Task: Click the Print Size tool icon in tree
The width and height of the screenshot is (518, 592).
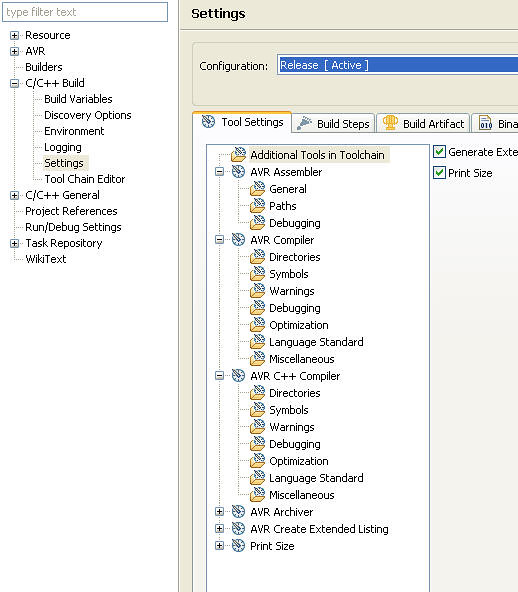Action: tap(238, 546)
